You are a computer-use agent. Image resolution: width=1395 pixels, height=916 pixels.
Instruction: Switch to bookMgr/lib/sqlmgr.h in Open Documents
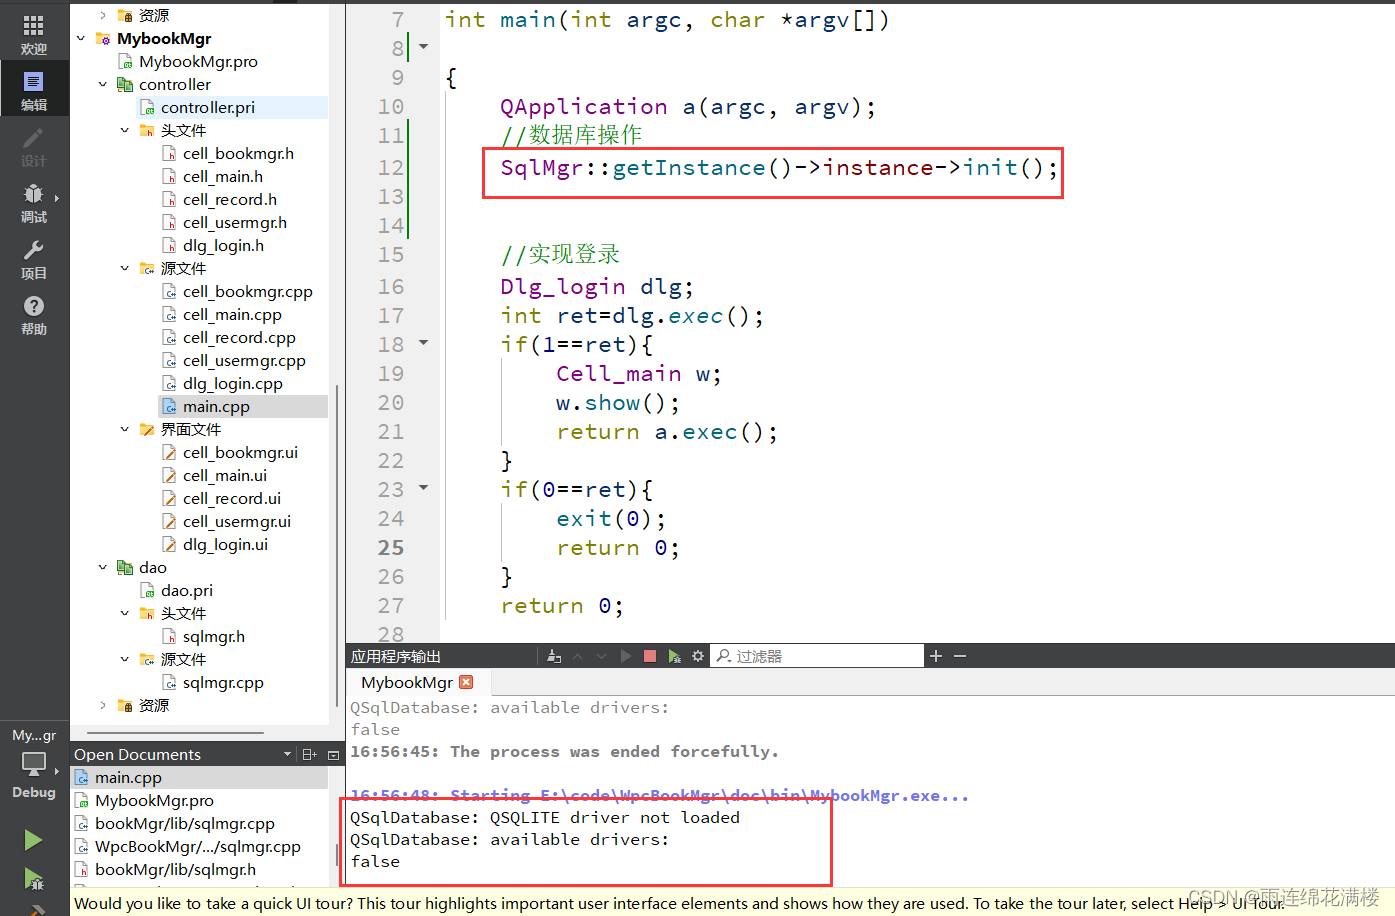coord(175,869)
